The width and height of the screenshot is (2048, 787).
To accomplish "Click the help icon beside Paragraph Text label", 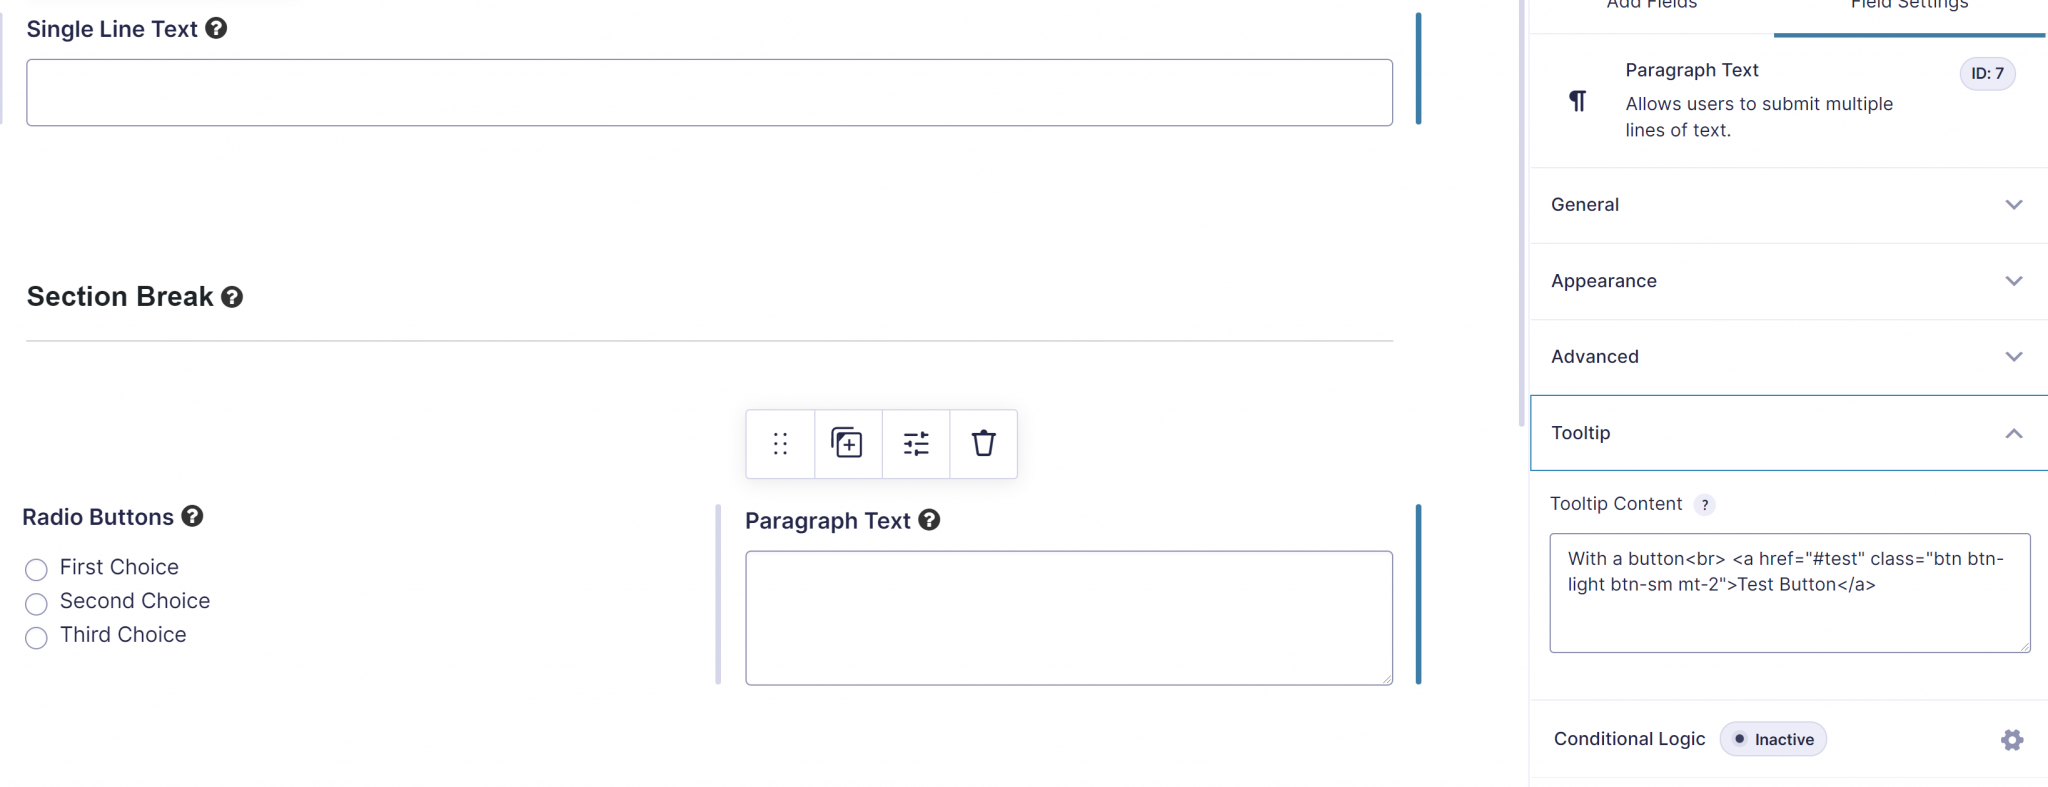I will coord(929,520).
